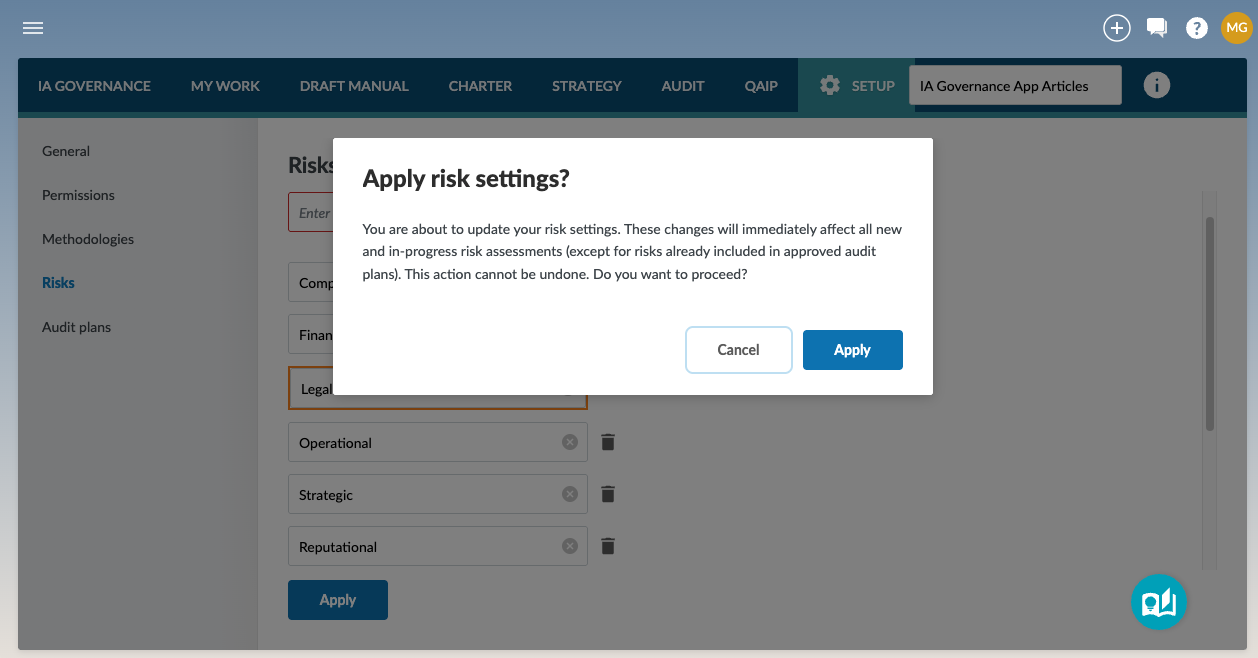
Task: Cancel the risk settings dialog
Action: click(x=739, y=350)
